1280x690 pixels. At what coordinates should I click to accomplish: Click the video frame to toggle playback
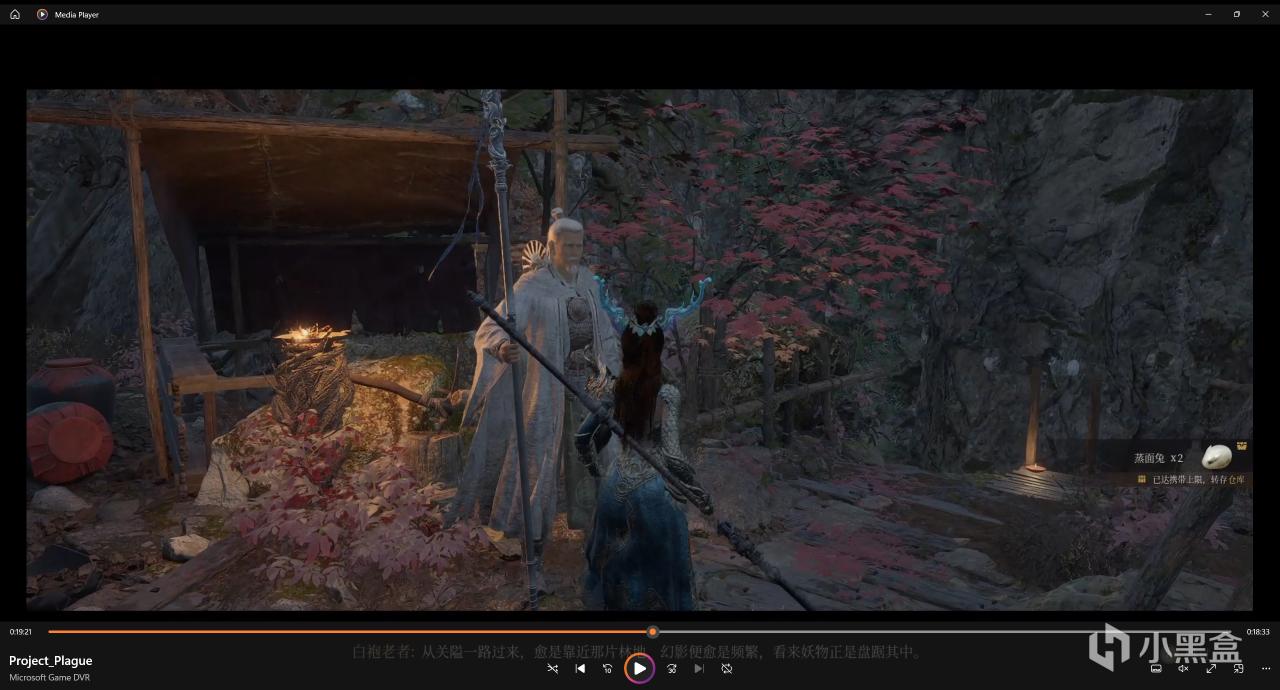coord(639,350)
